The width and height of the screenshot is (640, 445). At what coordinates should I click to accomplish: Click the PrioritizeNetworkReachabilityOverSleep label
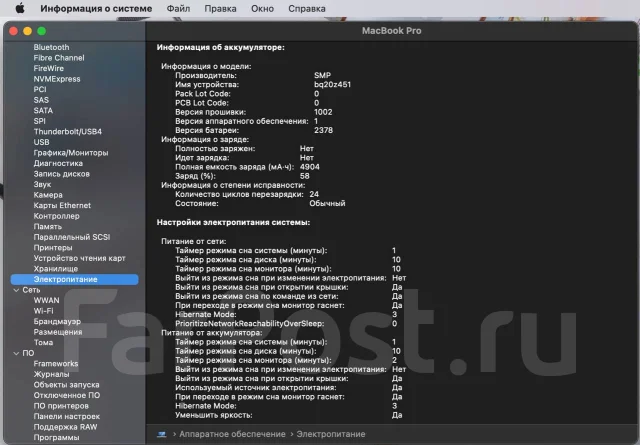(250, 324)
